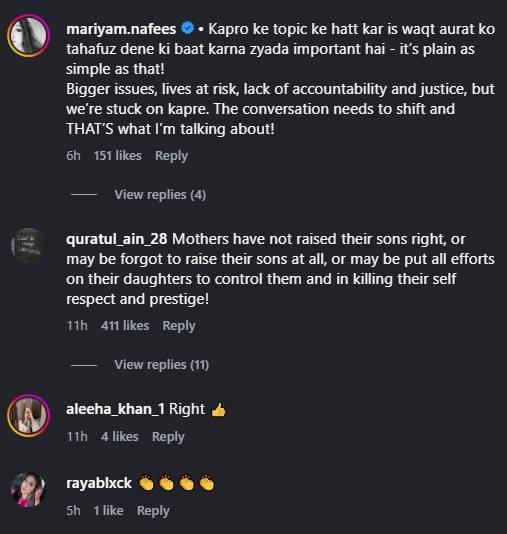
Task: Reply to aleeha_khan_1 comment
Action: 168,437
